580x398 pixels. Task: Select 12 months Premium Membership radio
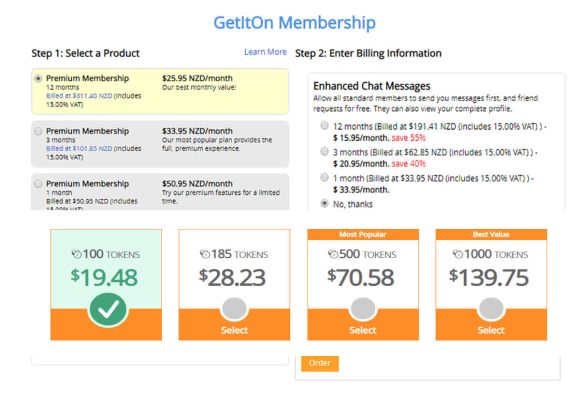click(x=38, y=78)
